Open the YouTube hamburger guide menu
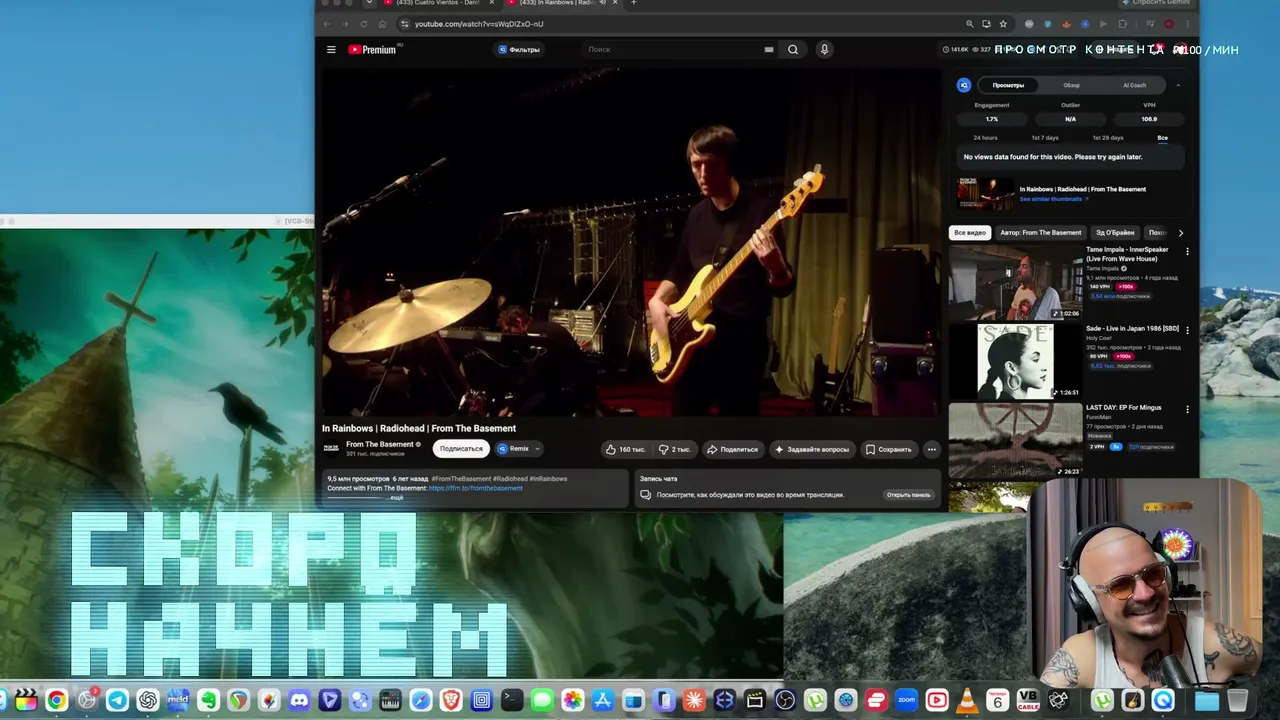Screen dimensions: 1280x720 pyautogui.click(x=331, y=49)
